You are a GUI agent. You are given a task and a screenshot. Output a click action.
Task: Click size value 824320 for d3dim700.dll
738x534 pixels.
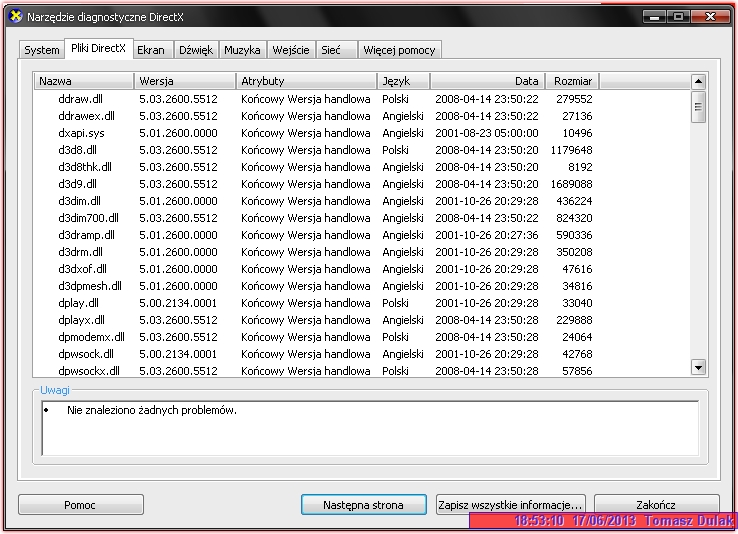click(574, 218)
